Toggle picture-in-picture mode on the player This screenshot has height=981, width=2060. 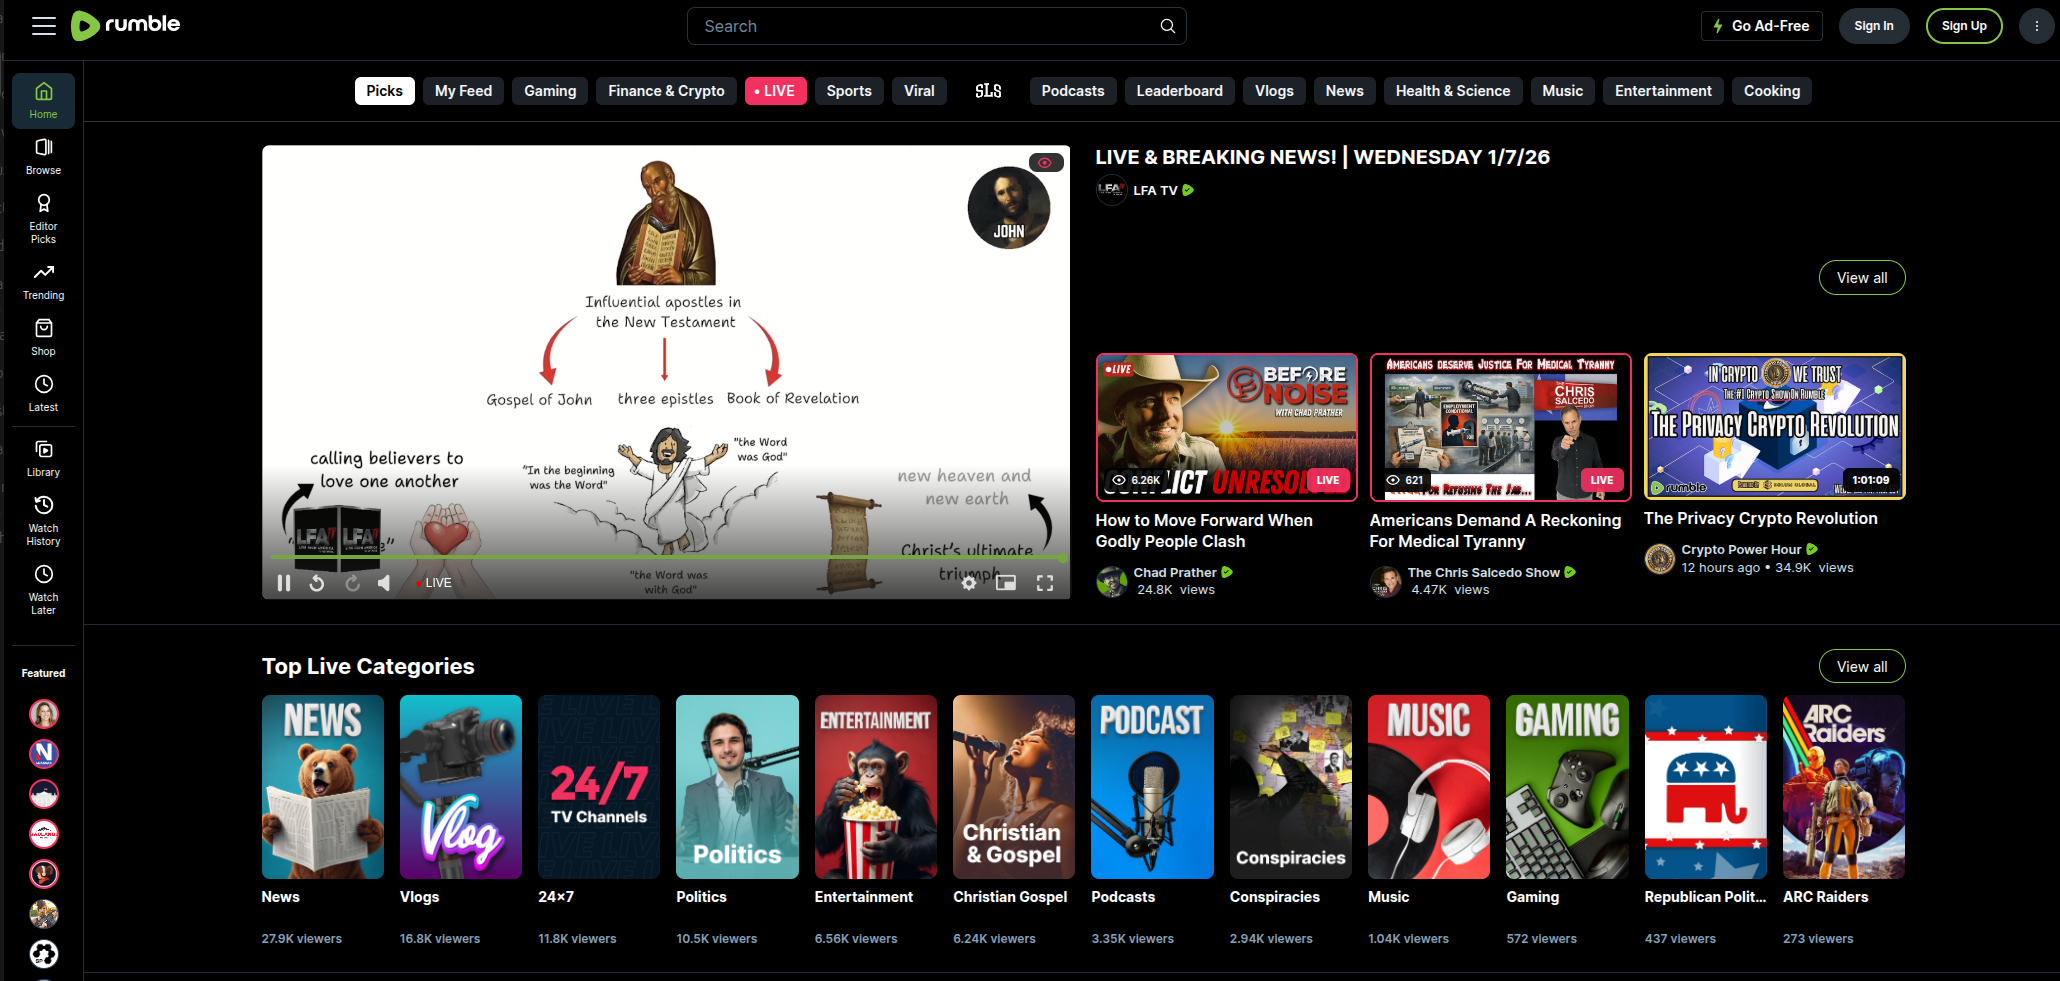point(1006,583)
